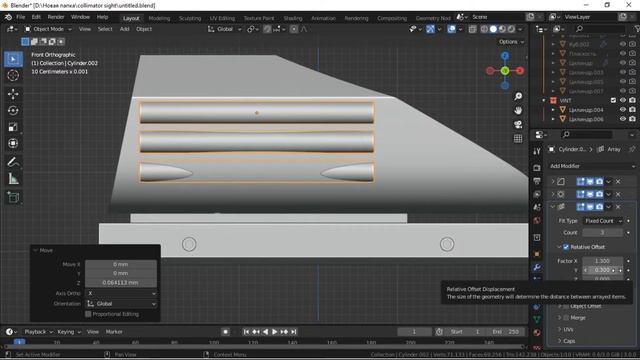The image size is (640, 360).
Task: Open the Scene properties tab
Action: click(537, 207)
